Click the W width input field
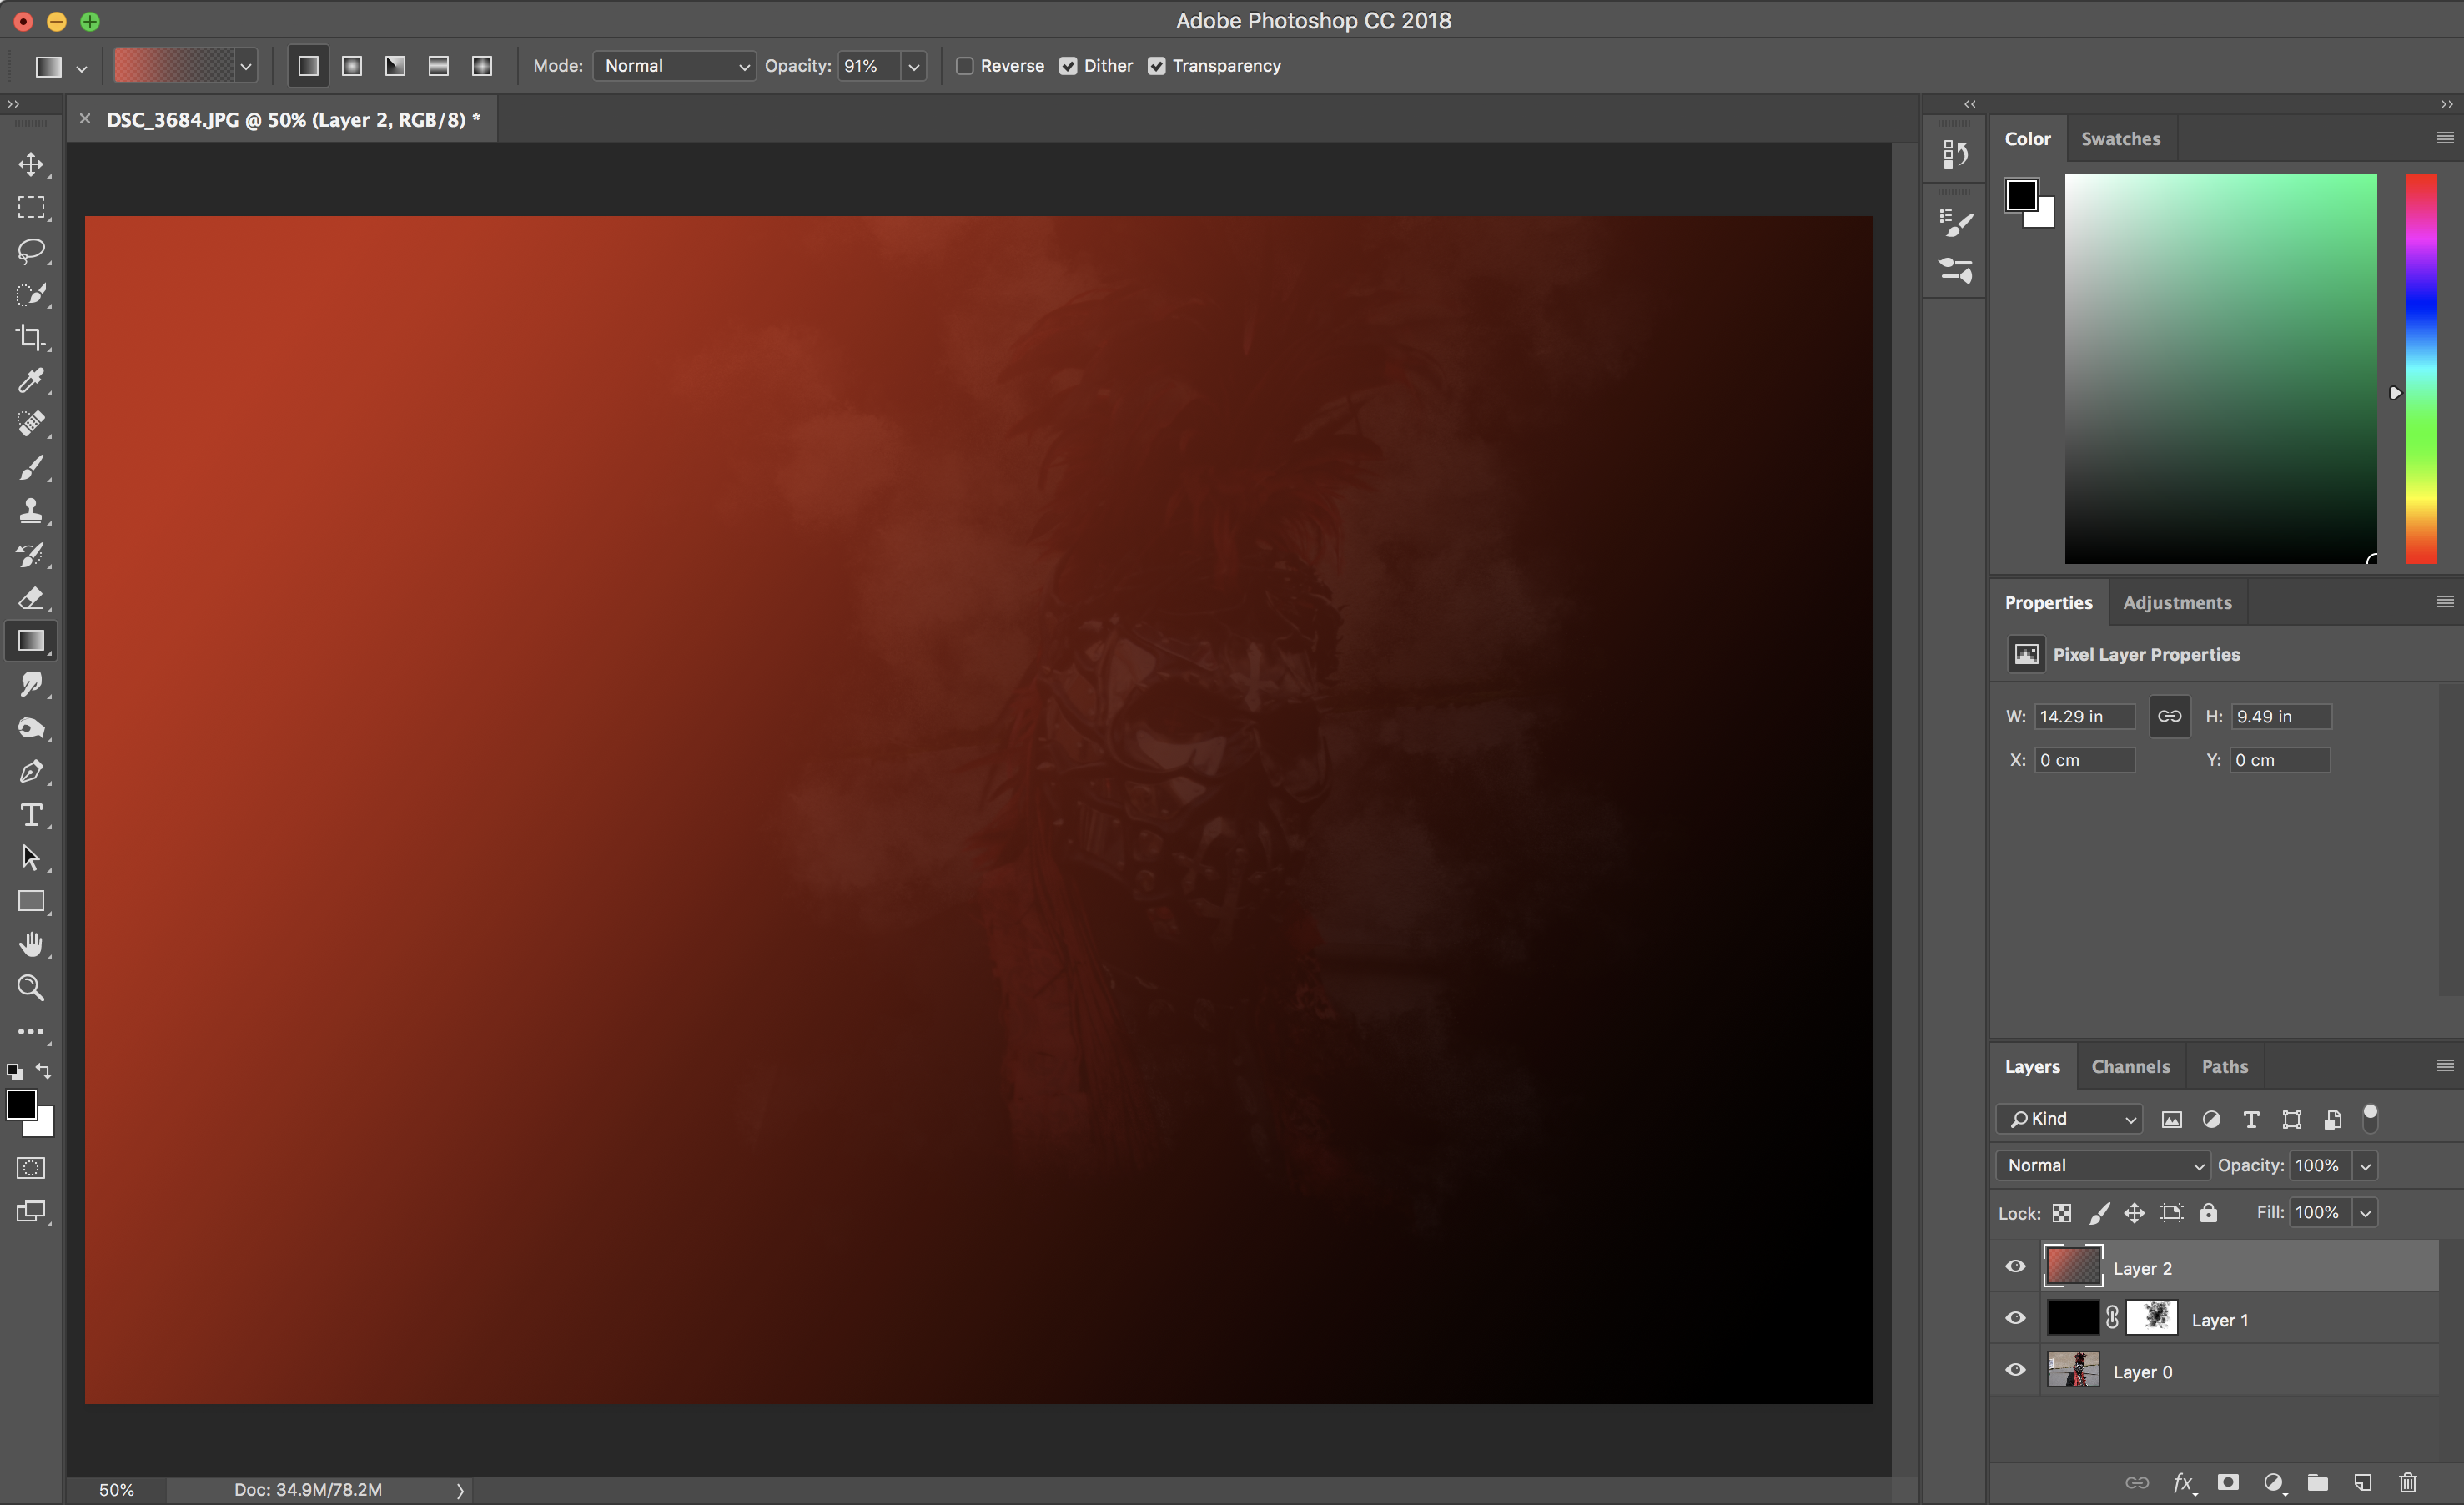 2084,716
